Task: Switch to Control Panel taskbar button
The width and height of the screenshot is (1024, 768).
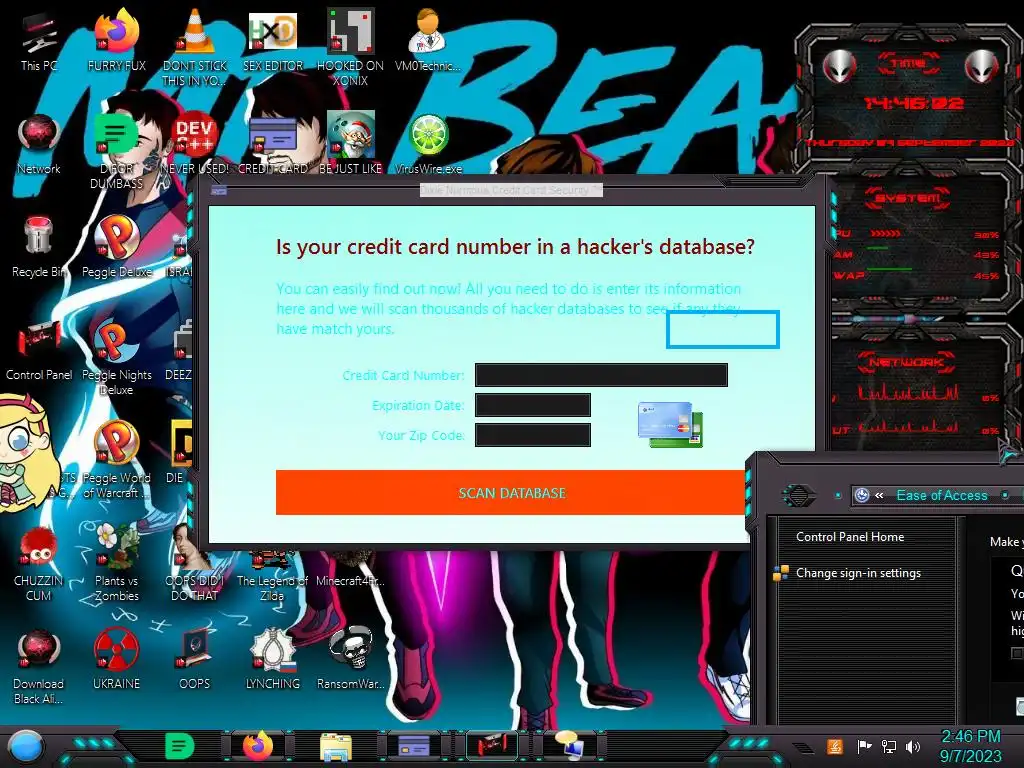Action: tap(492, 746)
